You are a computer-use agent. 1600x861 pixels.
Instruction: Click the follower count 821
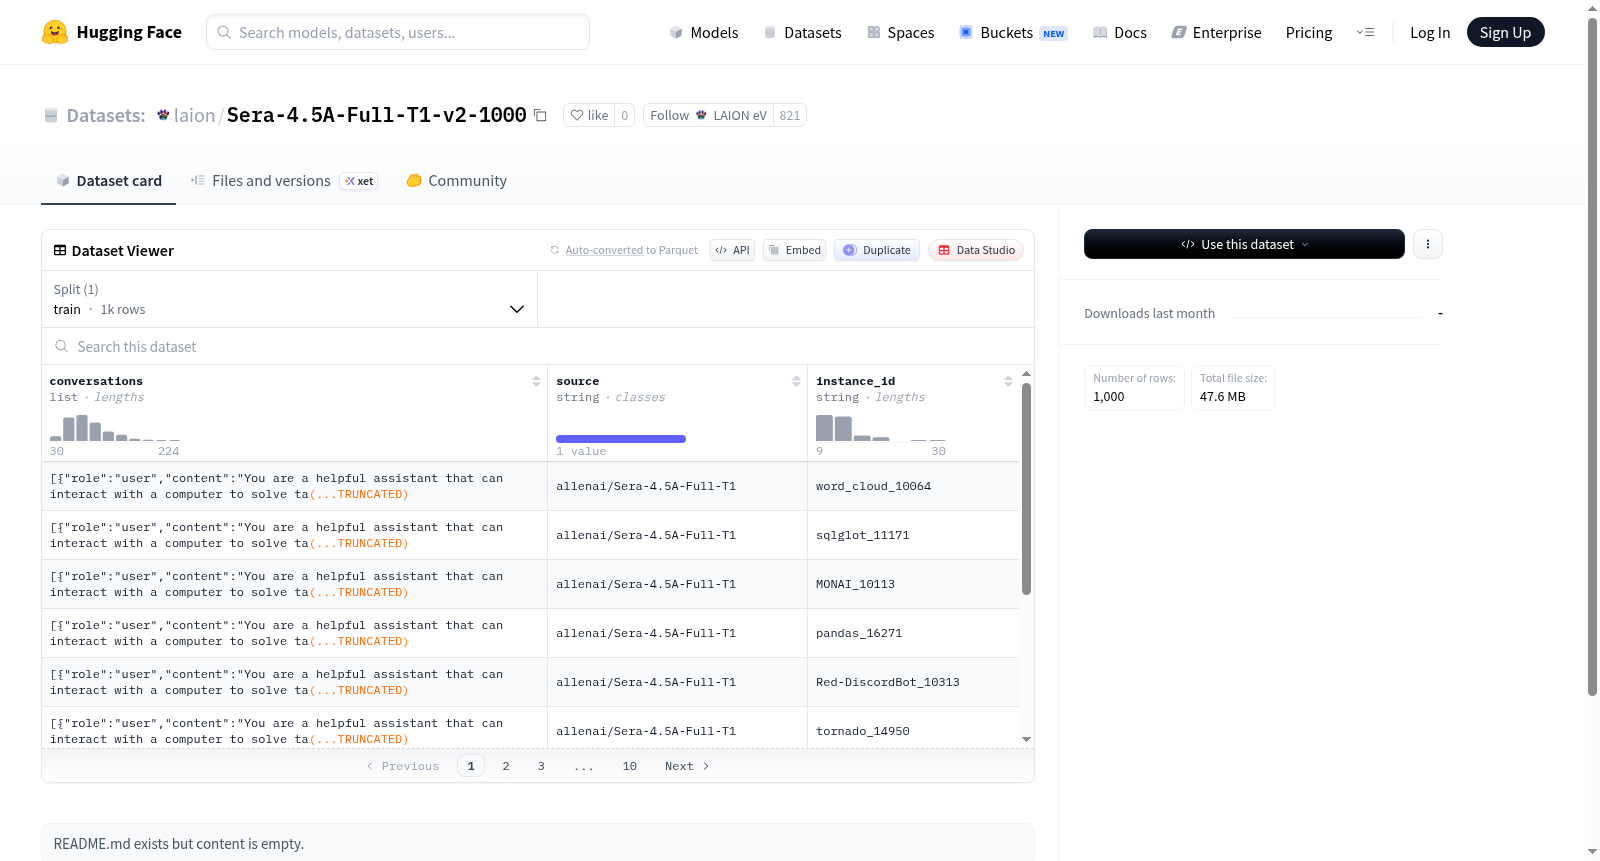pos(790,115)
